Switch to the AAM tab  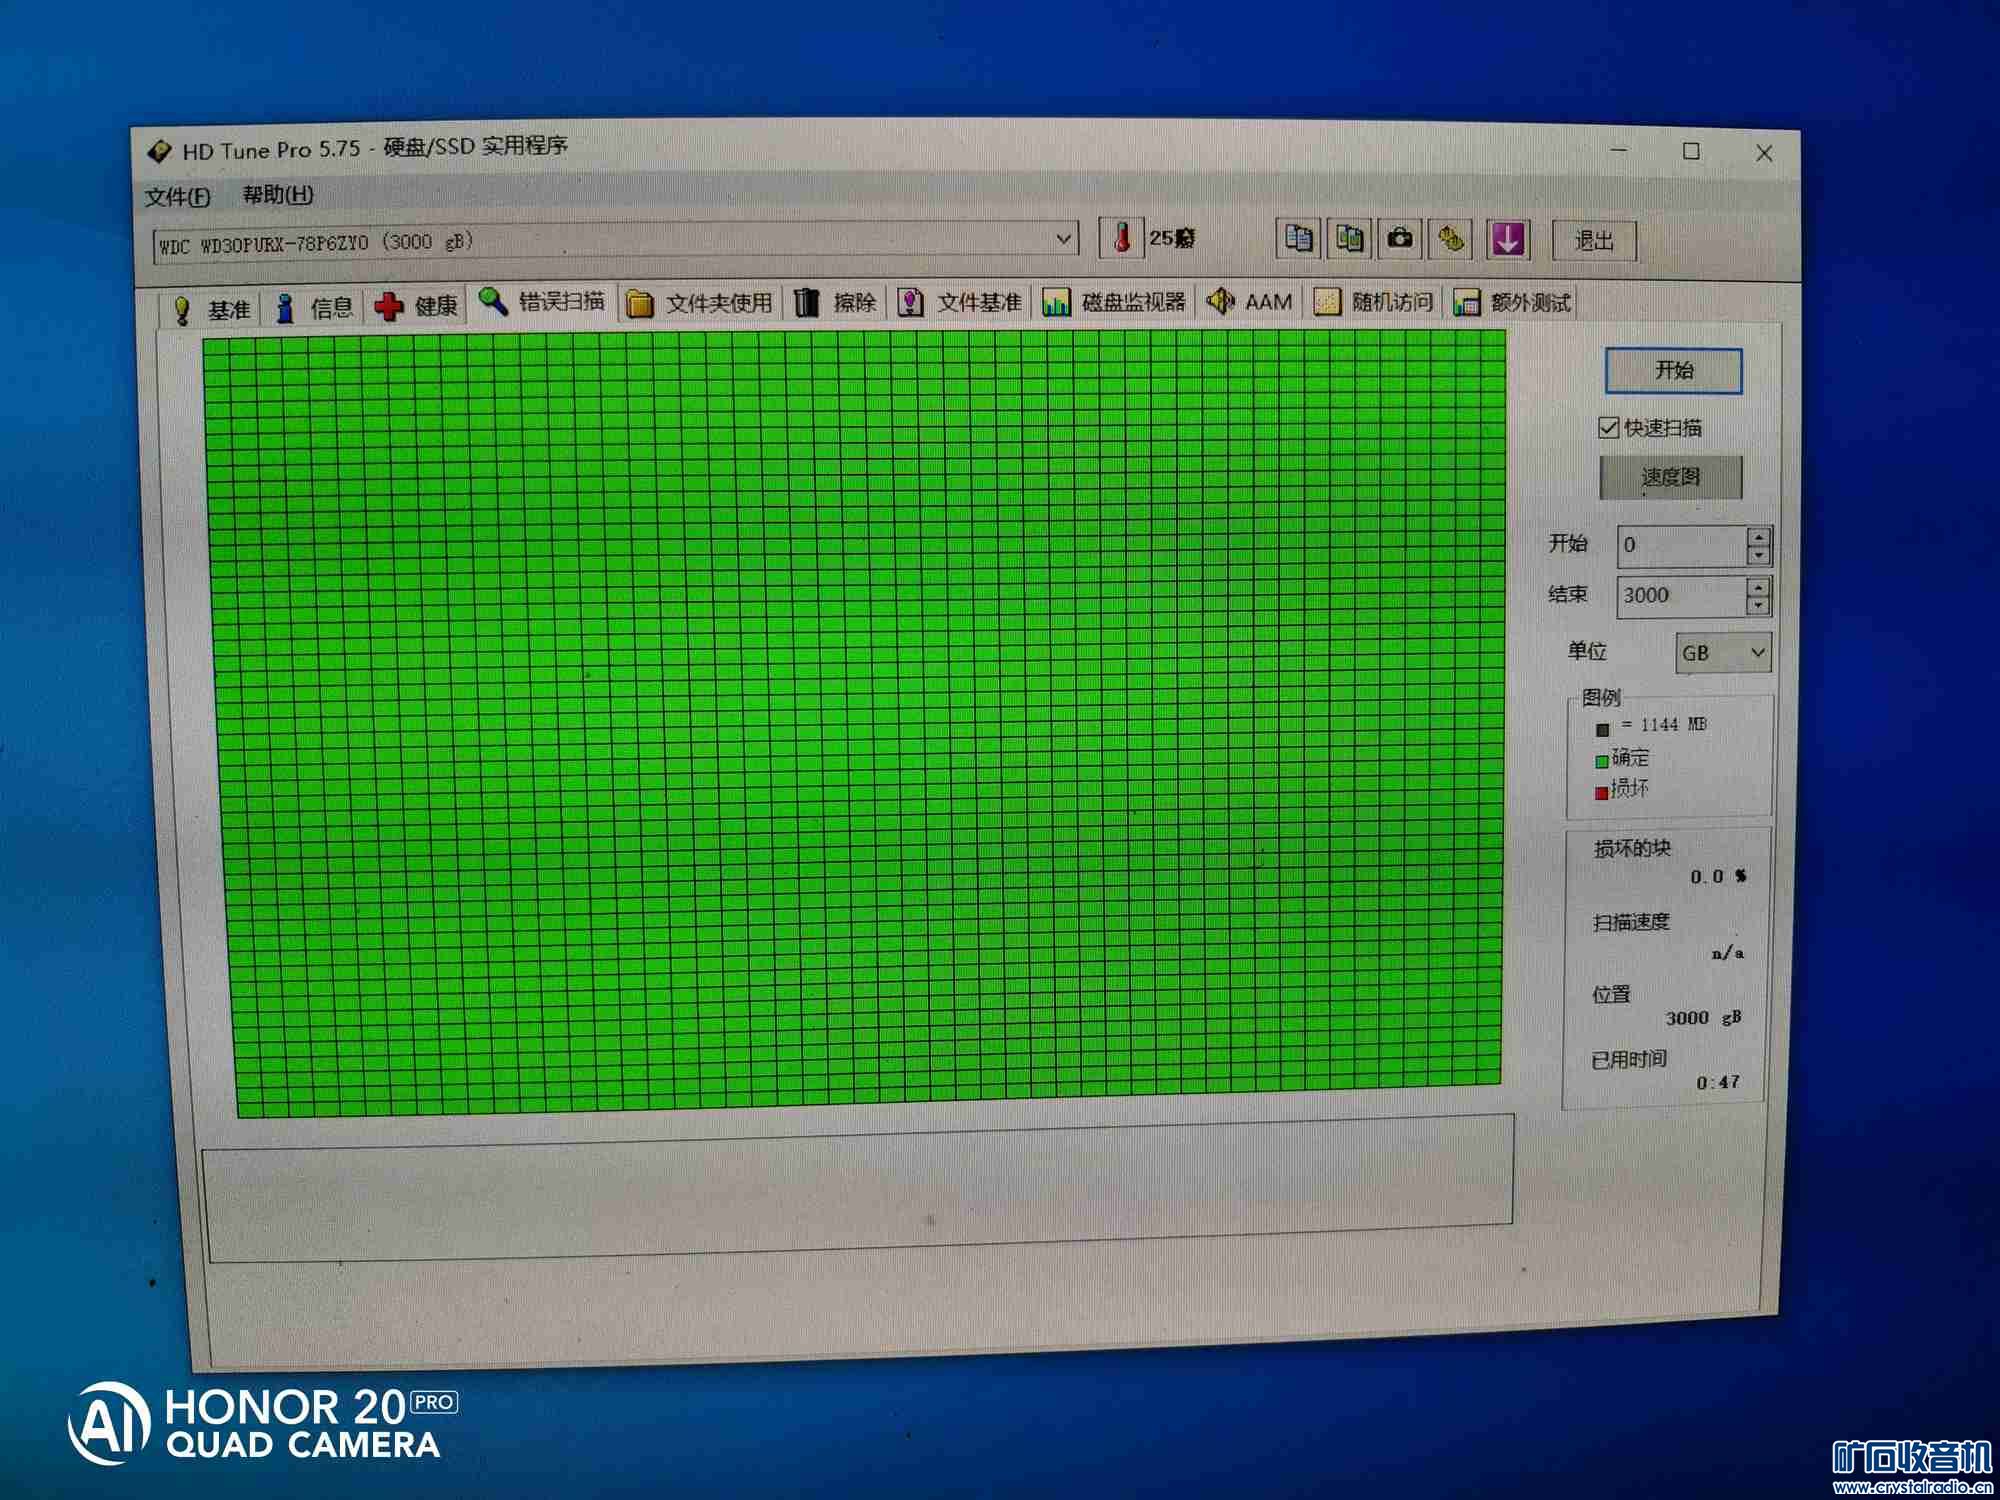coord(1249,301)
